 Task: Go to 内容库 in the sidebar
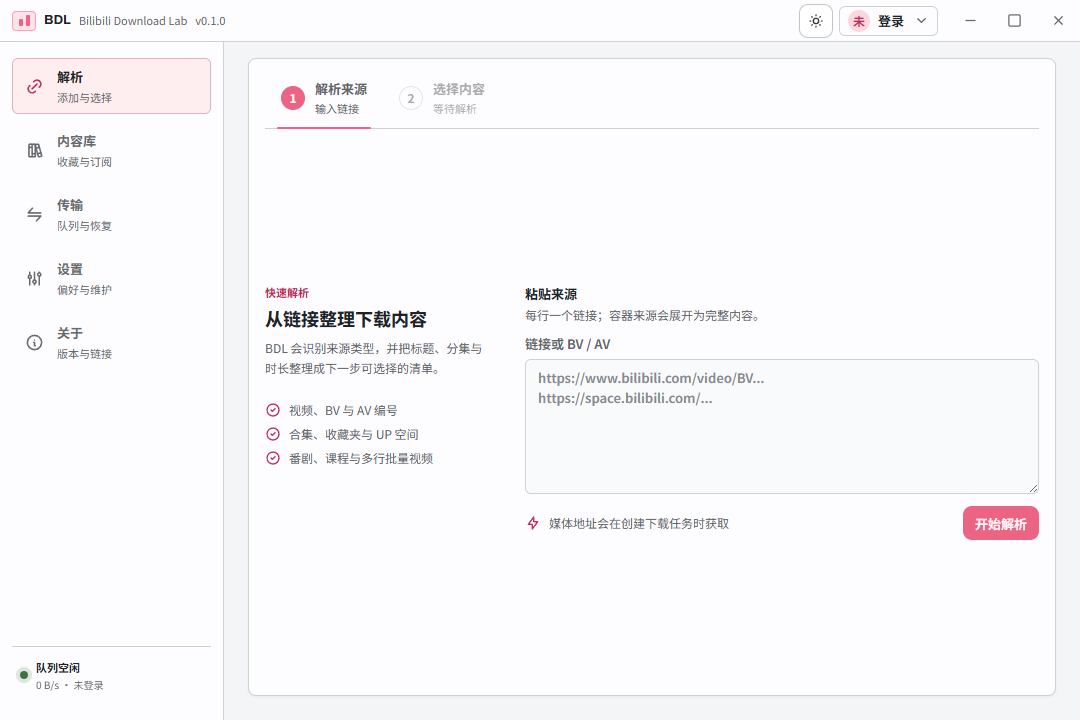pos(112,150)
